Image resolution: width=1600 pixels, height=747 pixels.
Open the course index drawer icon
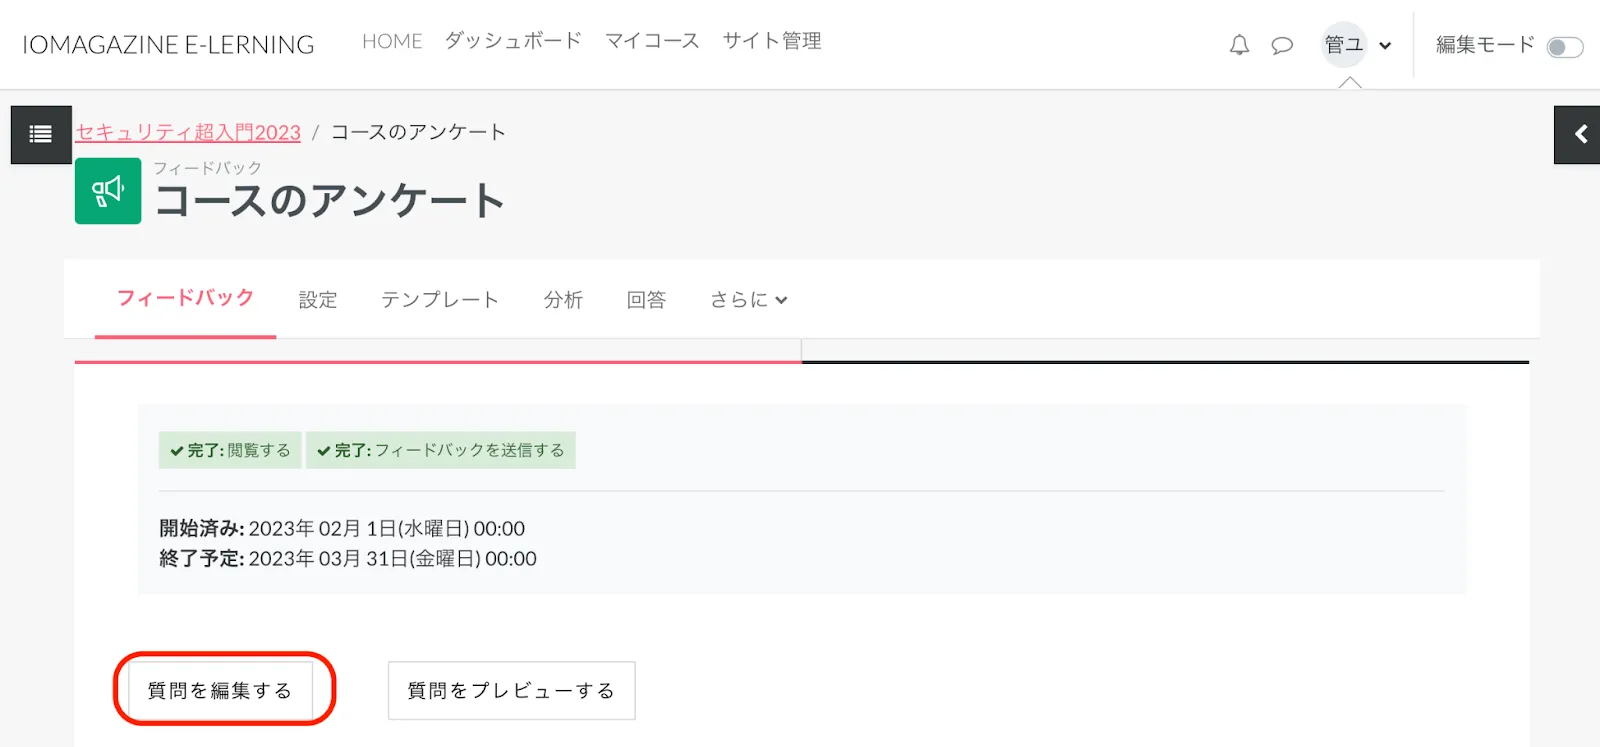[x=41, y=134]
